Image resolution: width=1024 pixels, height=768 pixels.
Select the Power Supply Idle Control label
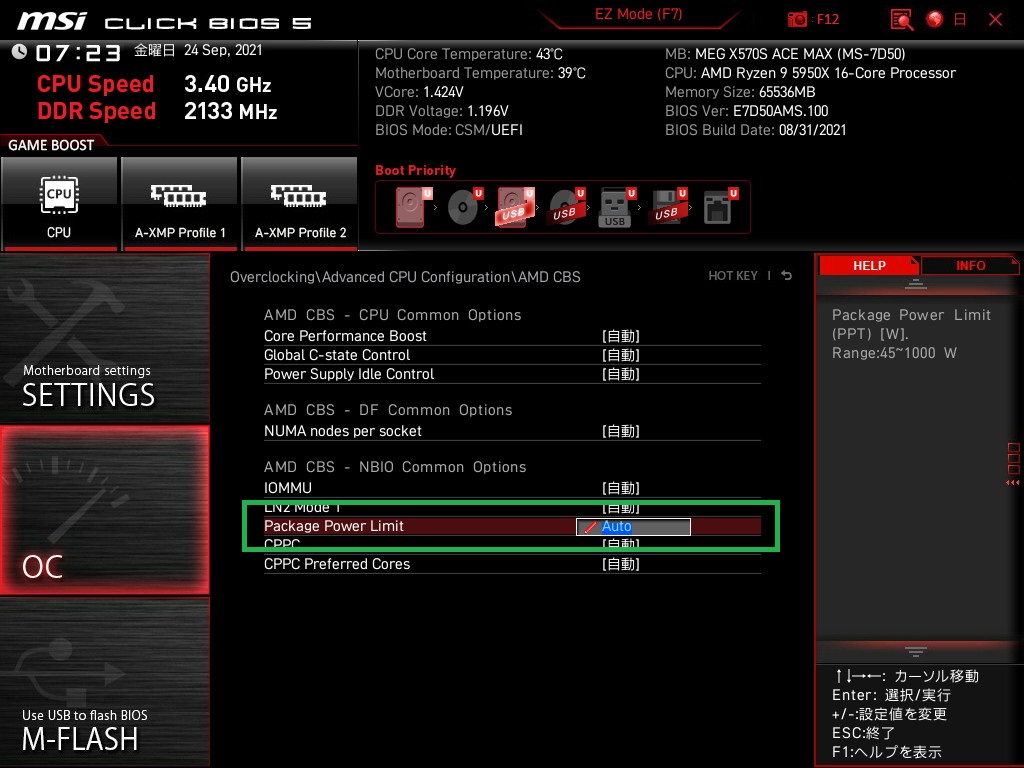pyautogui.click(x=349, y=374)
